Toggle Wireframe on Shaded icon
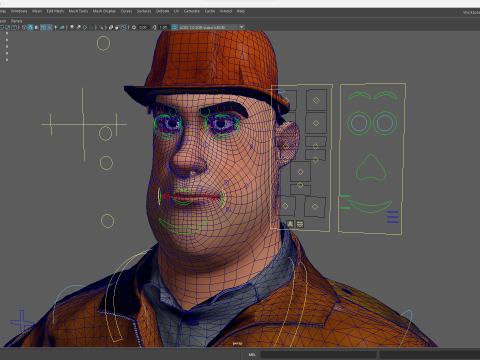The height and width of the screenshot is (360, 480). (43, 27)
